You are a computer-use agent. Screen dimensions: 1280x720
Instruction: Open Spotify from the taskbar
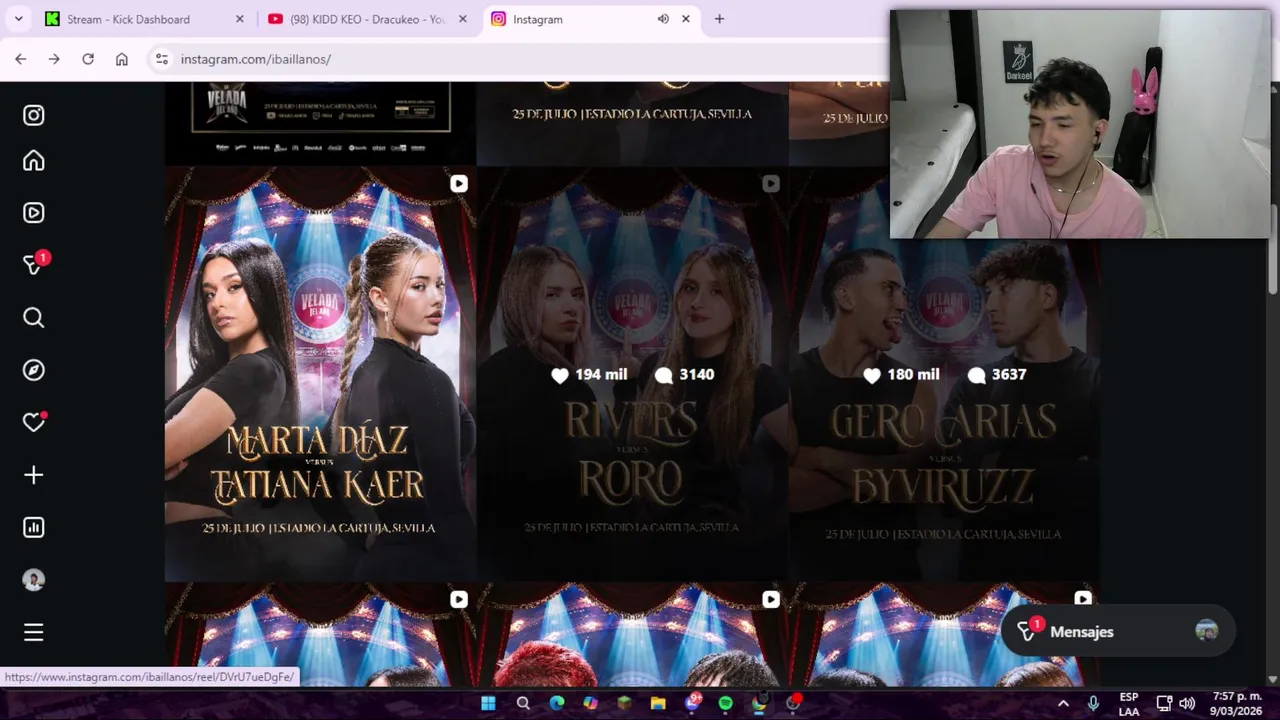(725, 703)
